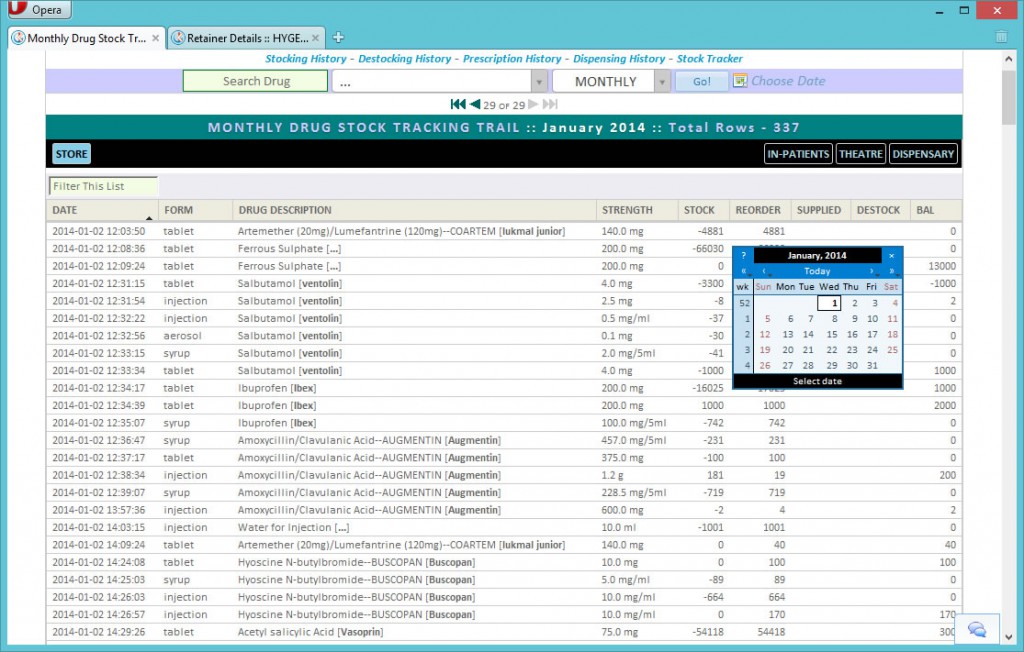Go to next year using » calendar icon
Image resolution: width=1024 pixels, height=652 pixels.
pyautogui.click(x=892, y=271)
